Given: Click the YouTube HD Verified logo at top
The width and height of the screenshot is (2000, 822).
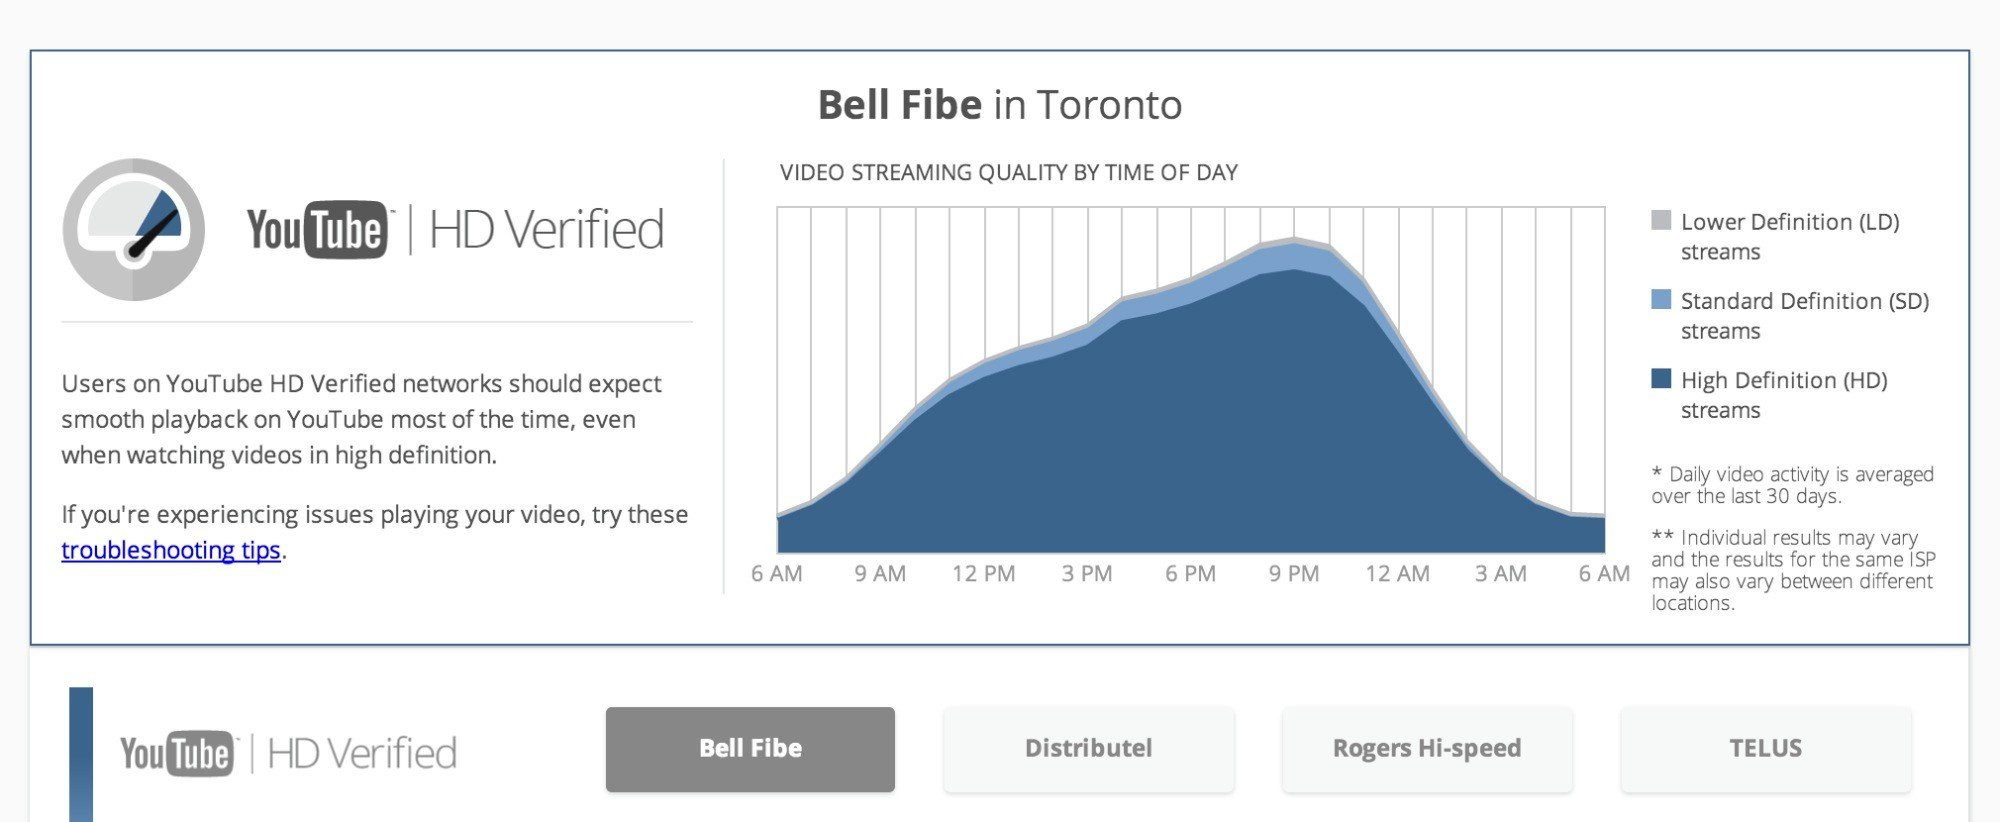Looking at the screenshot, I should point(455,230).
